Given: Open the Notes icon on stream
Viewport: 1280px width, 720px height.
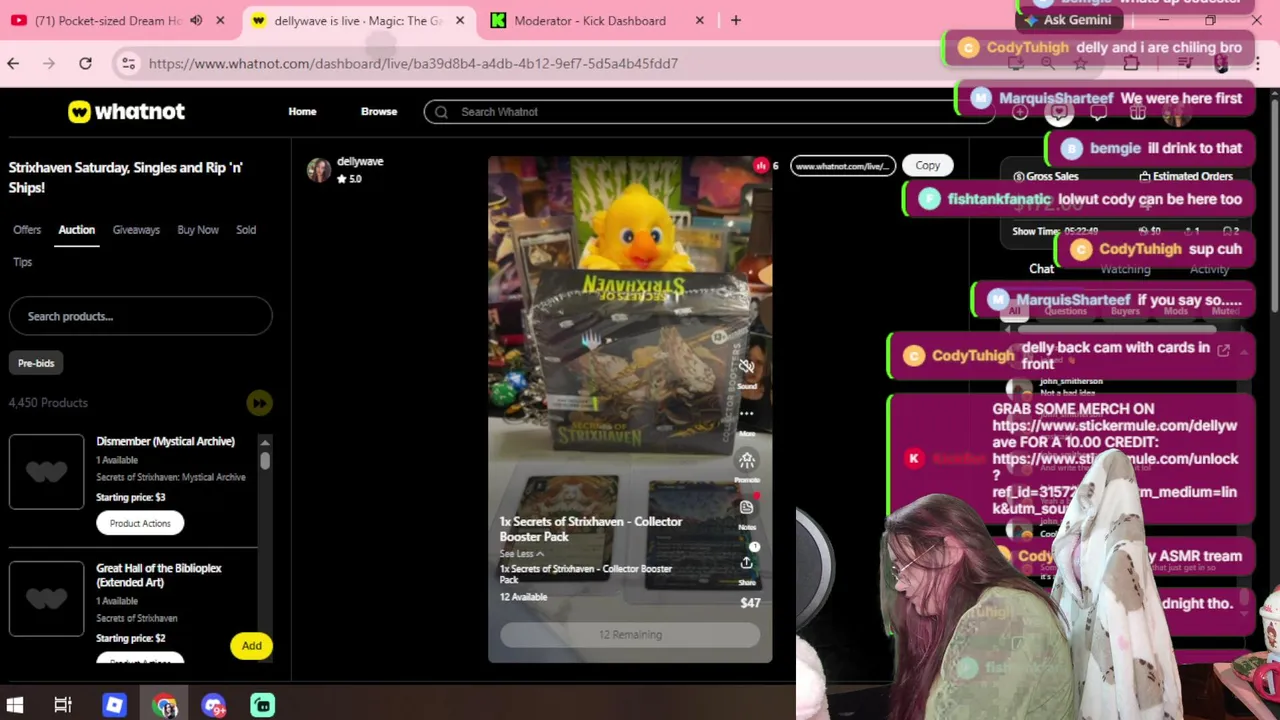Looking at the screenshot, I should pos(747,508).
